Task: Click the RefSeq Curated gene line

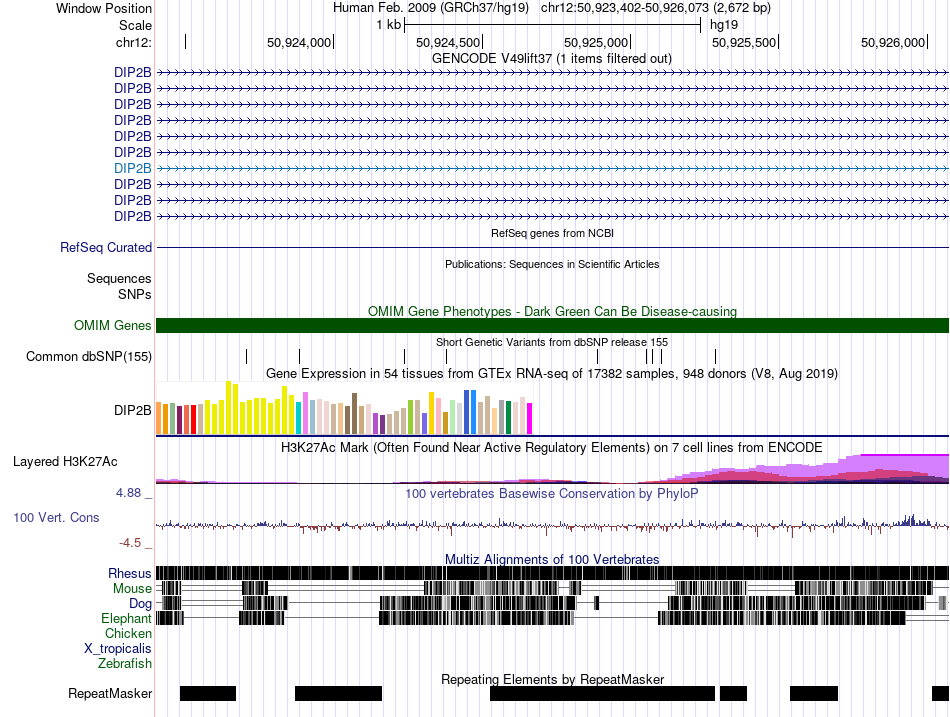Action: [x=553, y=247]
